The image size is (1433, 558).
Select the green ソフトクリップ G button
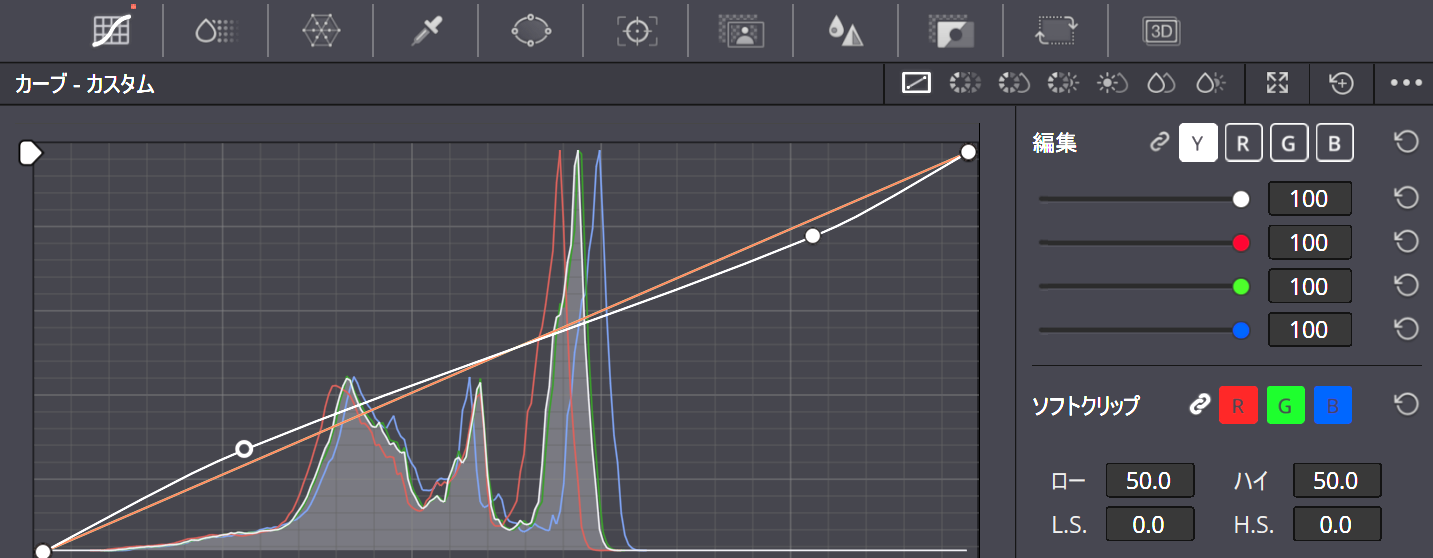coord(1285,405)
